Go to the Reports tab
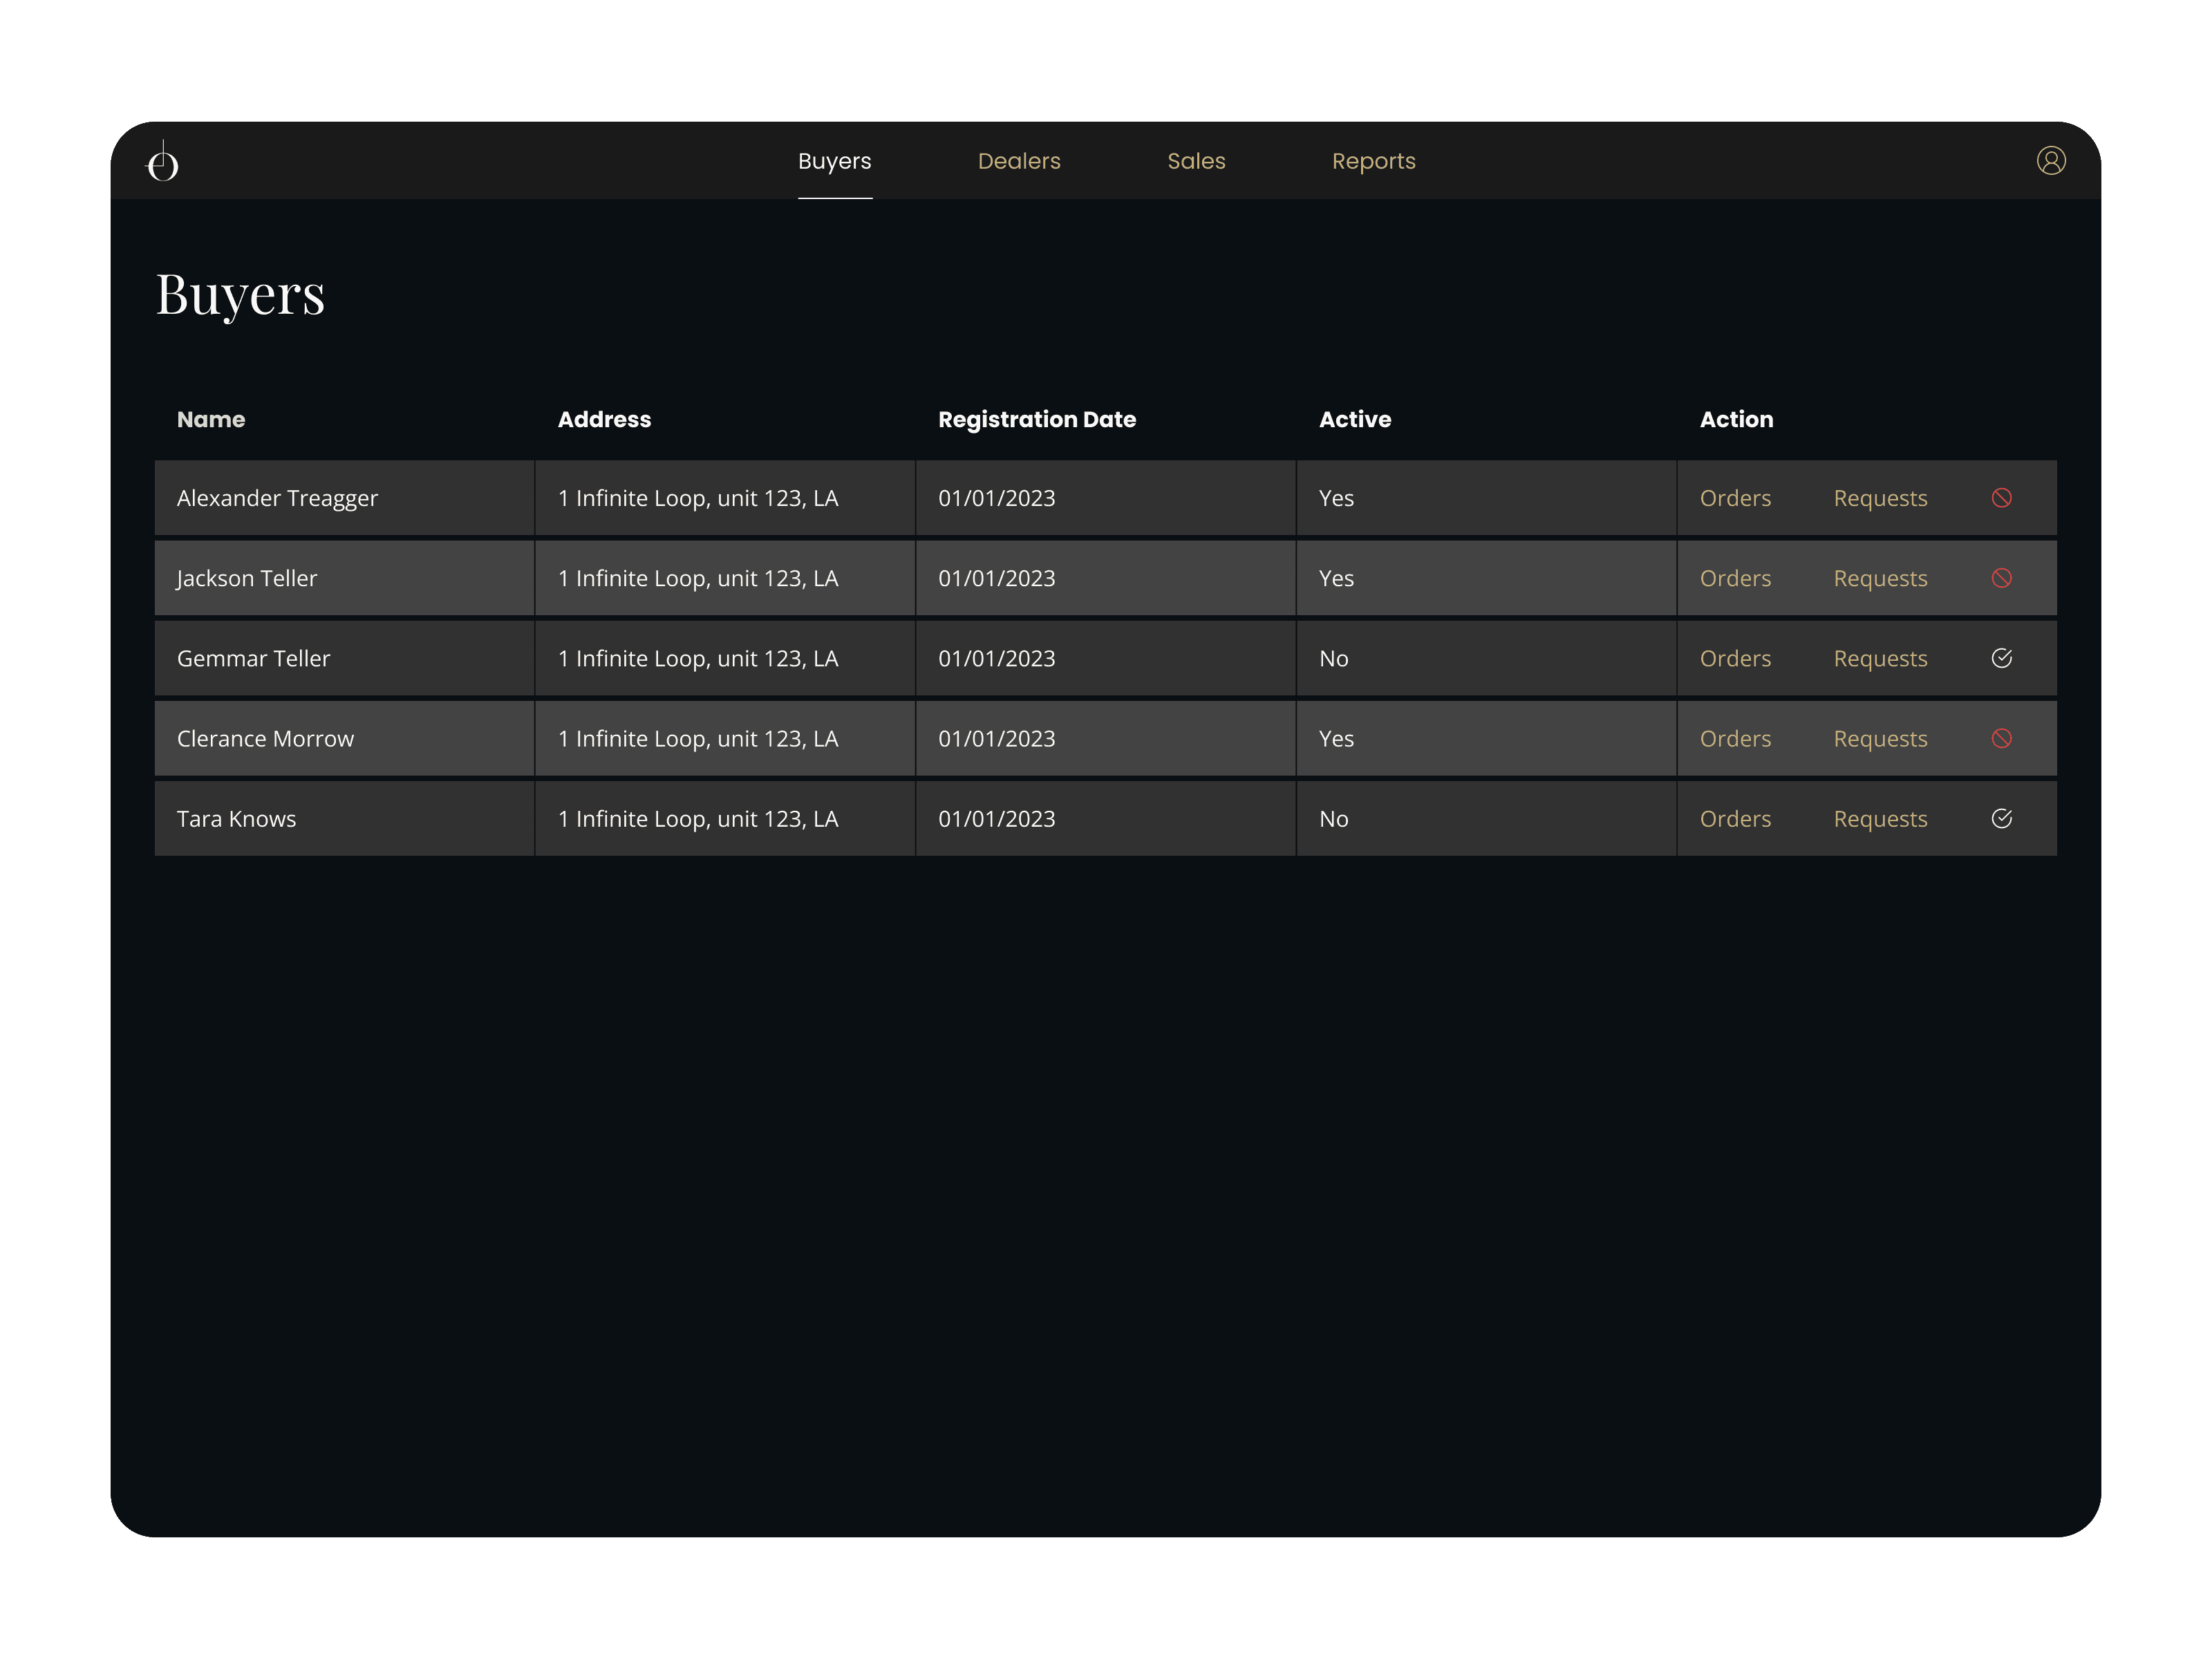Image resolution: width=2212 pixels, height=1659 pixels. pos(1373,161)
